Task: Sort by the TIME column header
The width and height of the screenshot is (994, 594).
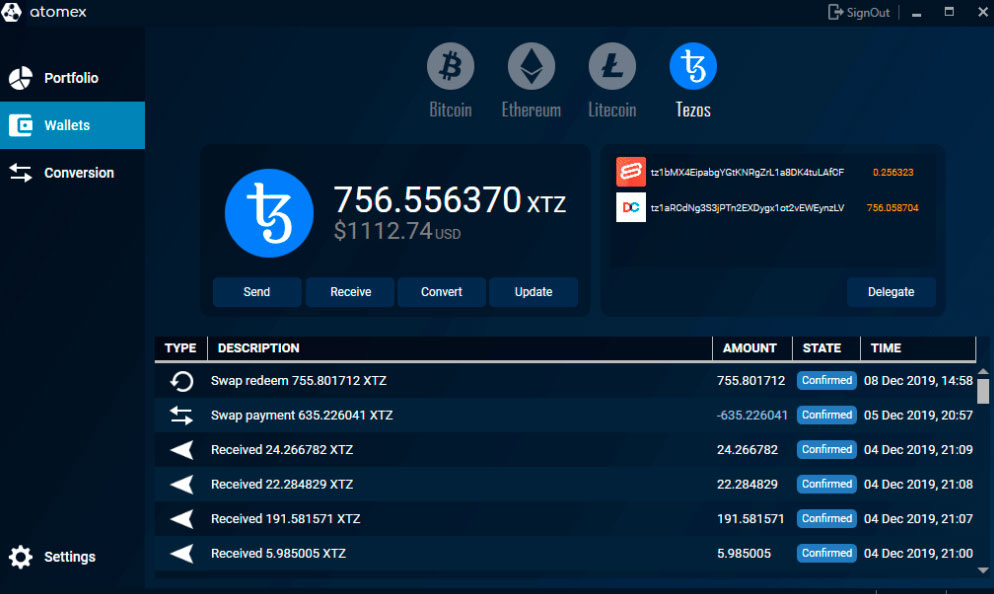Action: click(917, 348)
